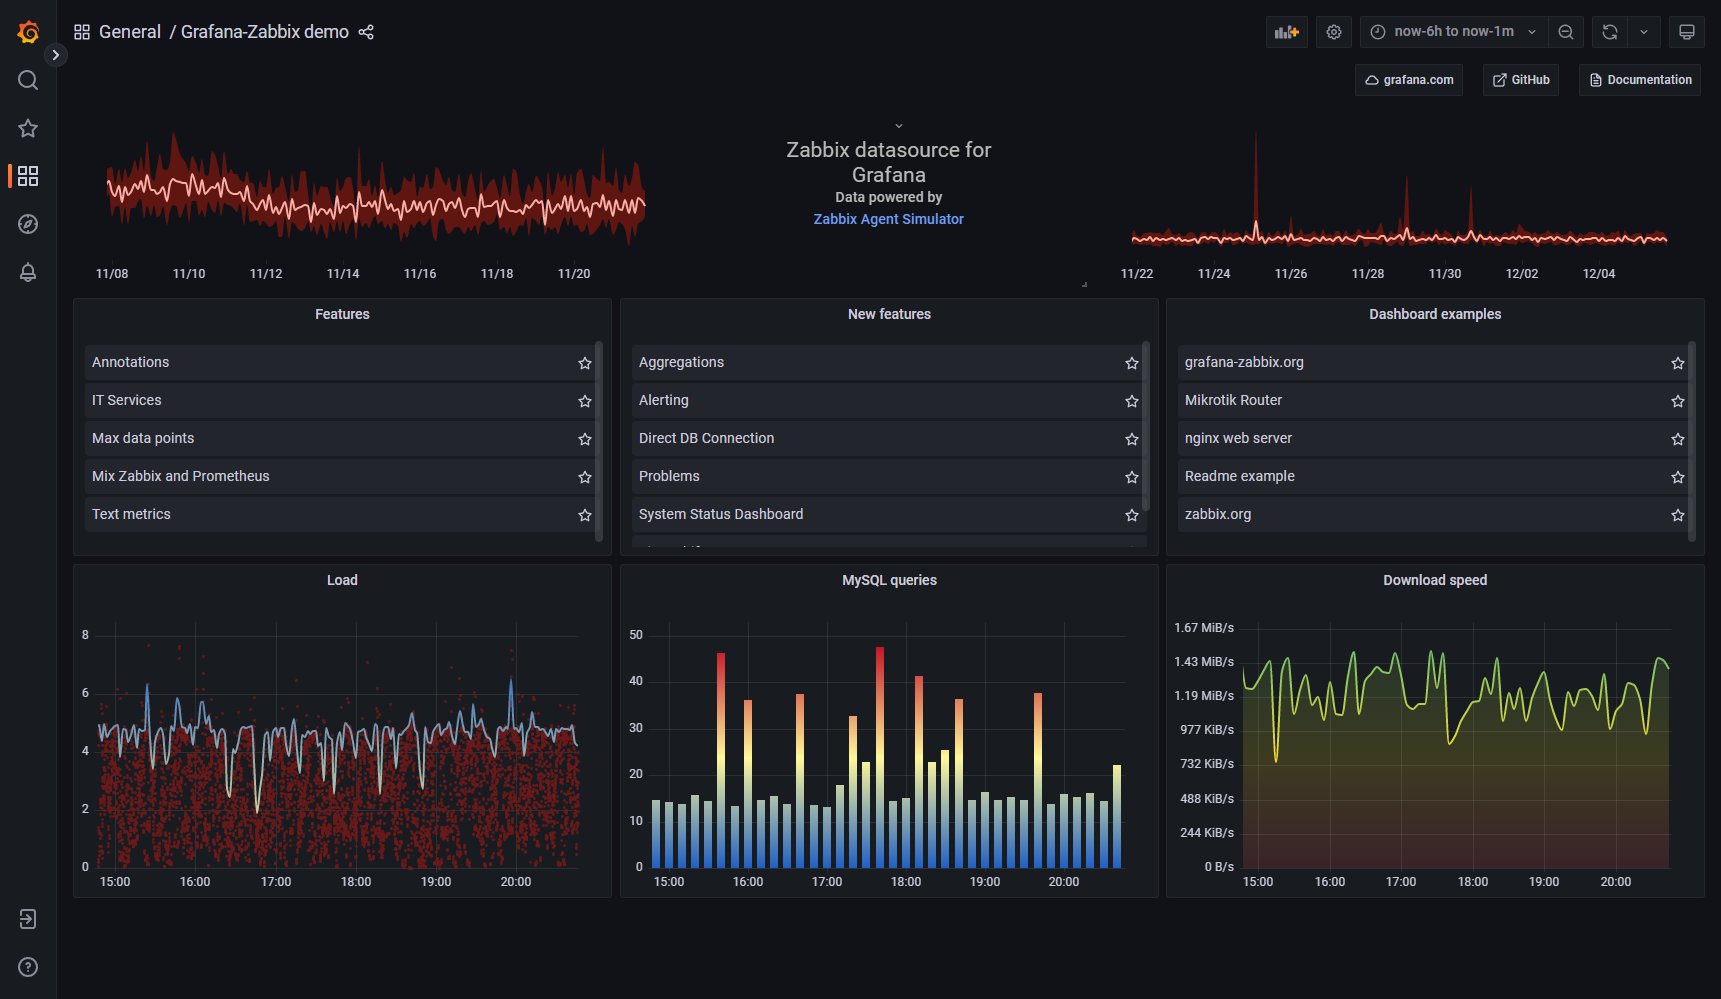Open dashboard settings gear
The width and height of the screenshot is (1721, 999).
(x=1334, y=32)
